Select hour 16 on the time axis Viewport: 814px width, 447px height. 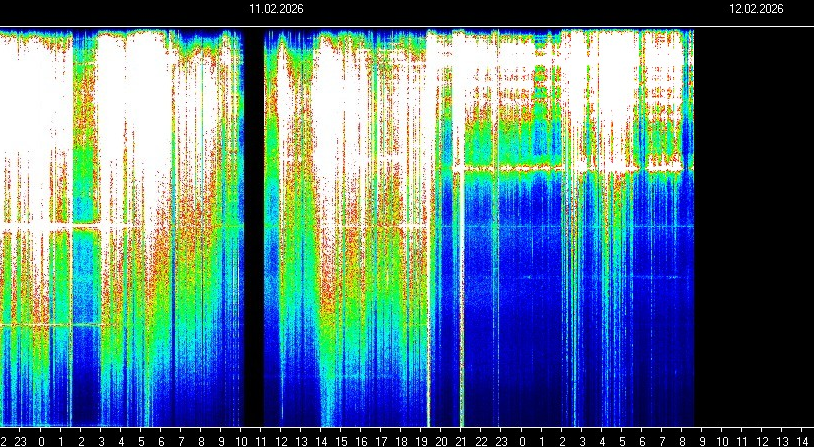pyautogui.click(x=361, y=440)
